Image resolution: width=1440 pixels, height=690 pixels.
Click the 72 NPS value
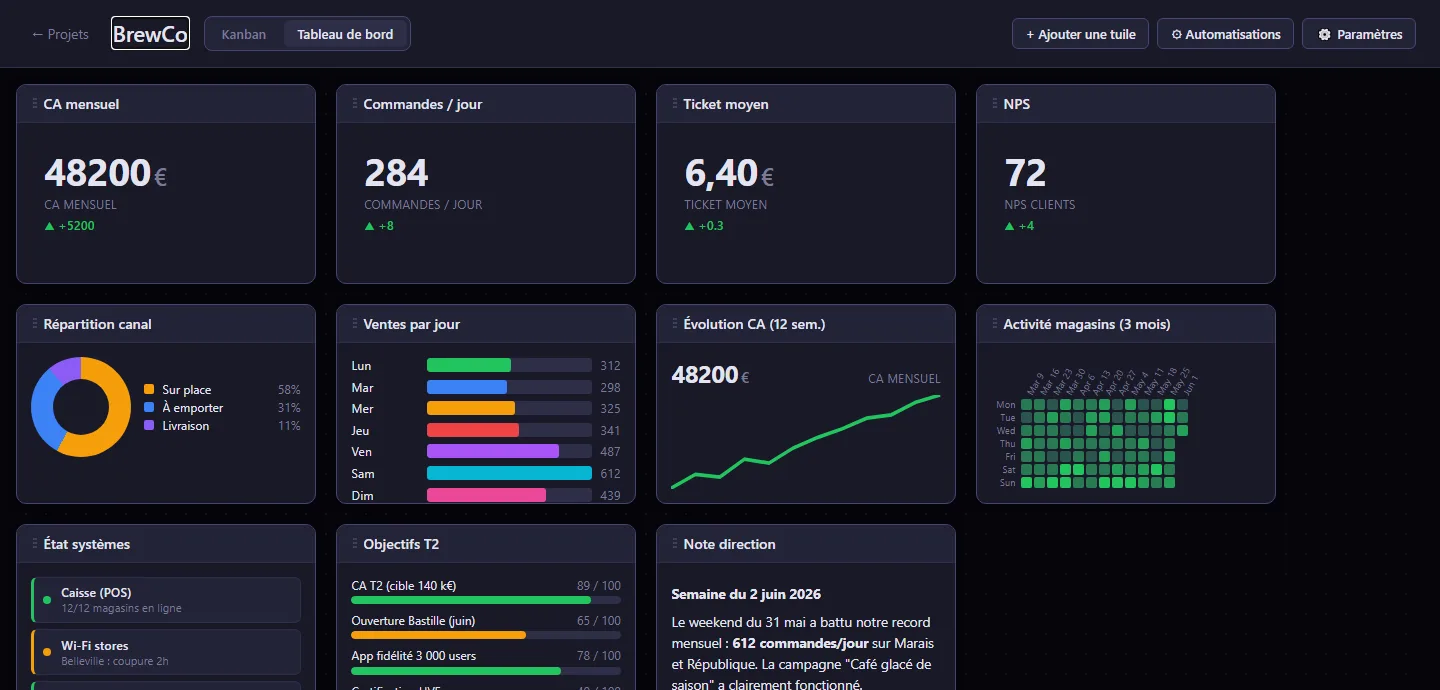pos(1025,173)
